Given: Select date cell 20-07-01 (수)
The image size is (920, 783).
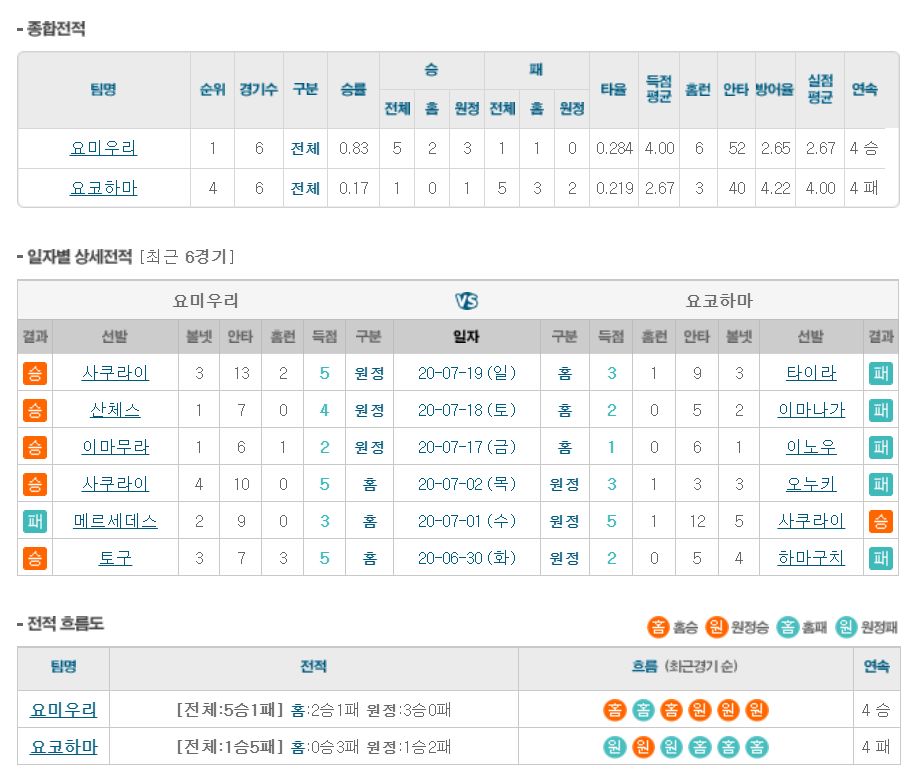Looking at the screenshot, I should (466, 521).
